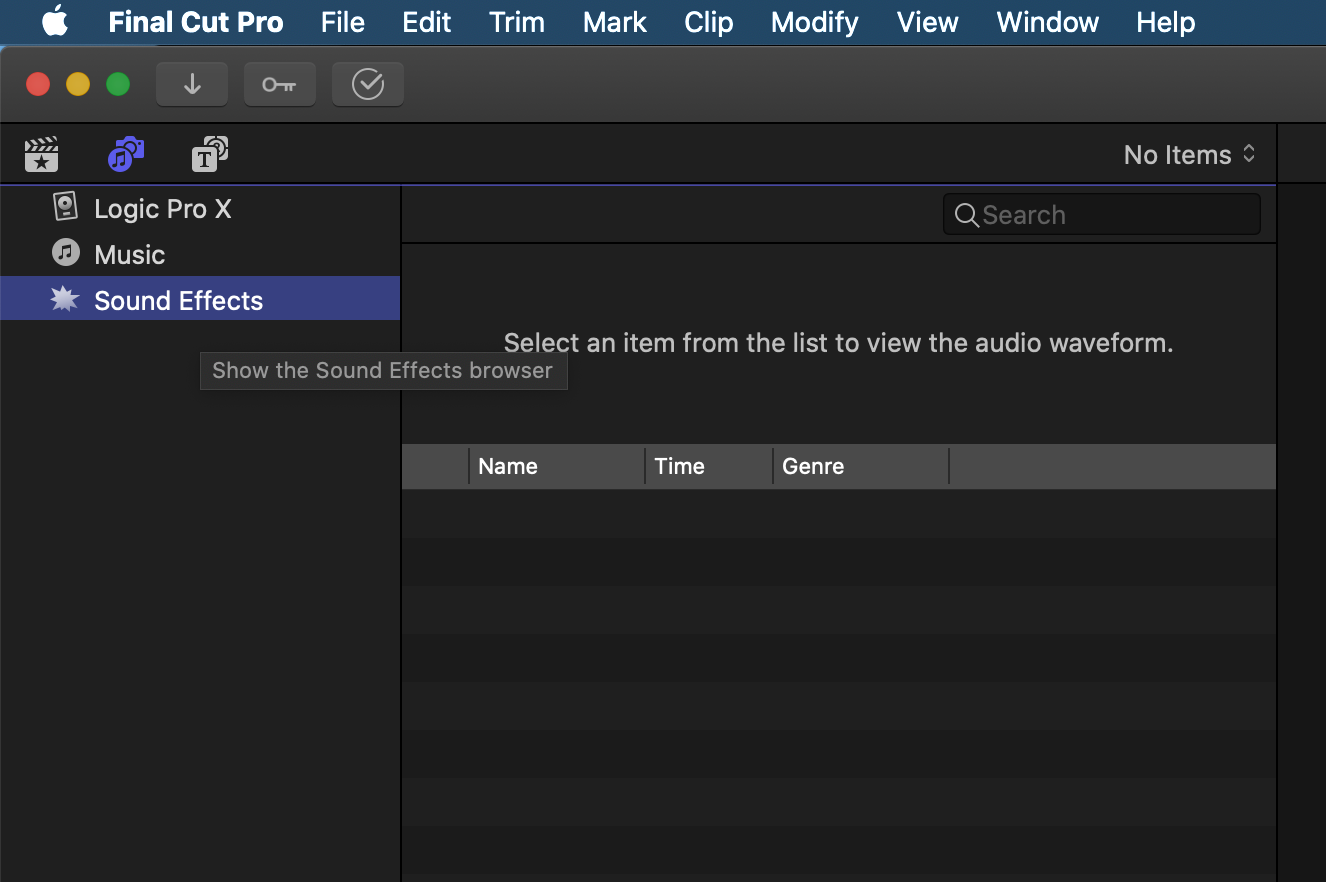Show the Libraries sidebar clapperboard icon
This screenshot has width=1326, height=882.
click(x=41, y=155)
